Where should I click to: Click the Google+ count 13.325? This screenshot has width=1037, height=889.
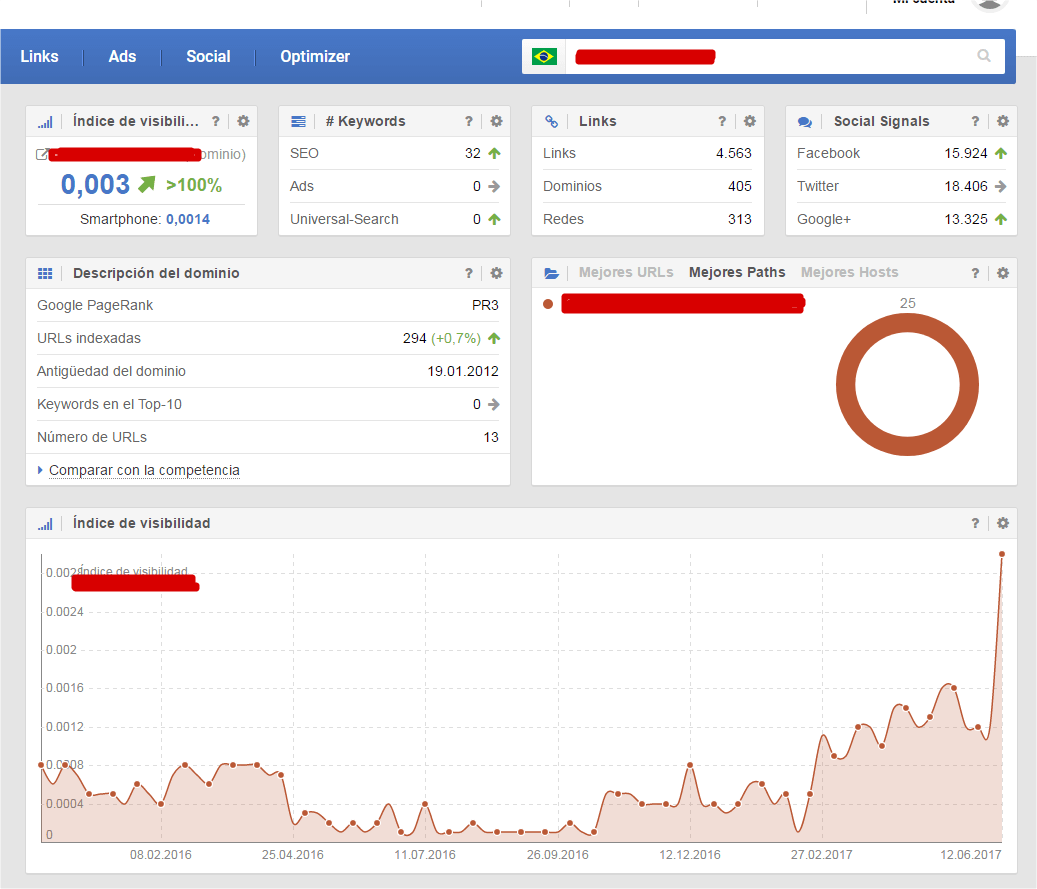click(966, 220)
